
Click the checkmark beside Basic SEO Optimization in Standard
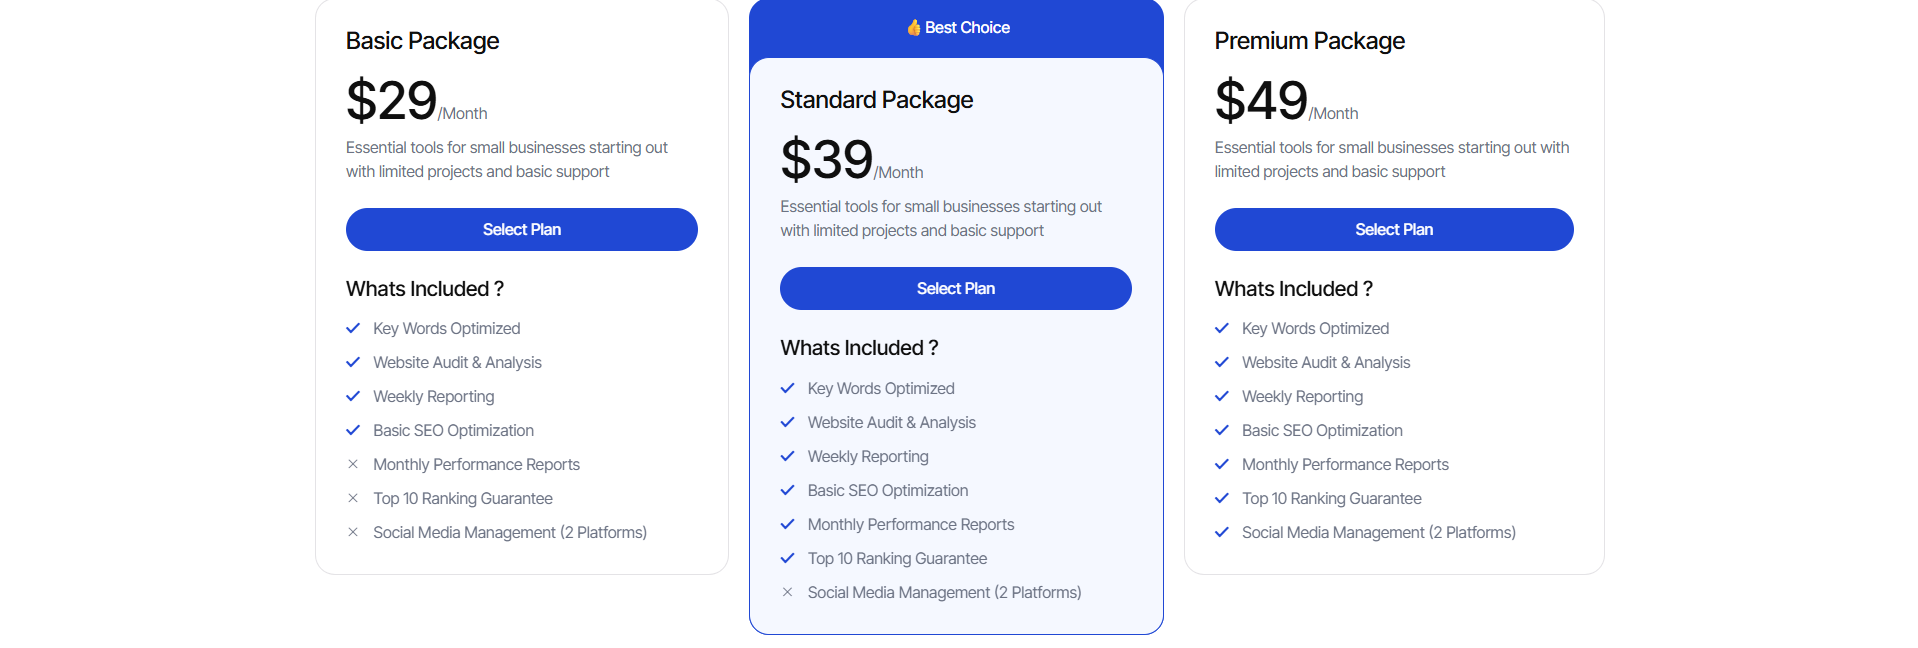tap(787, 490)
